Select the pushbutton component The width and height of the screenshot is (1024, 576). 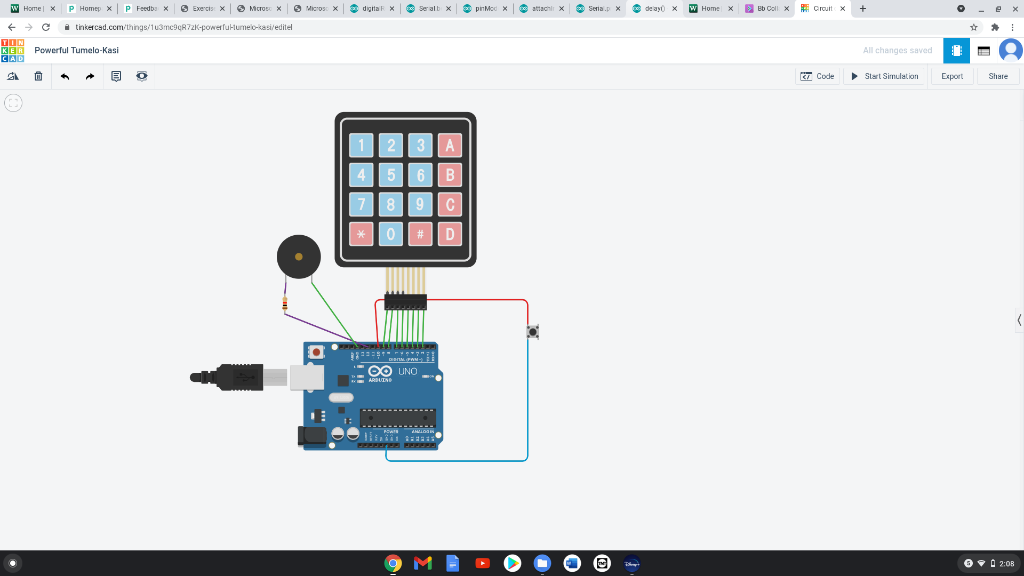click(x=533, y=332)
